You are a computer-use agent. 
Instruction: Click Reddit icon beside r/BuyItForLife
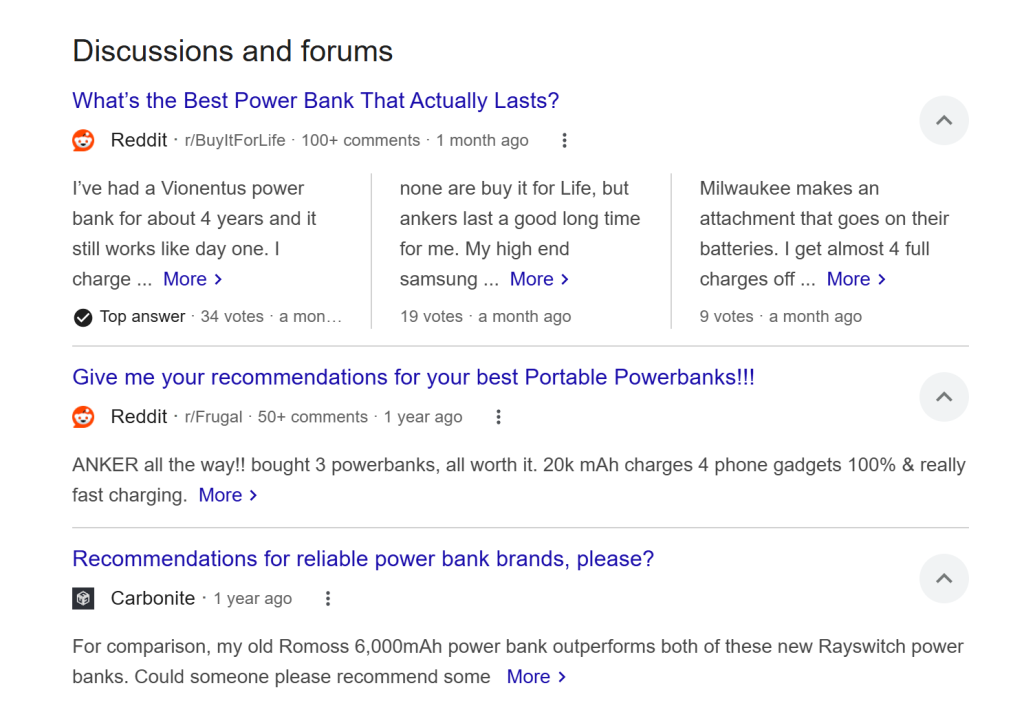(84, 141)
